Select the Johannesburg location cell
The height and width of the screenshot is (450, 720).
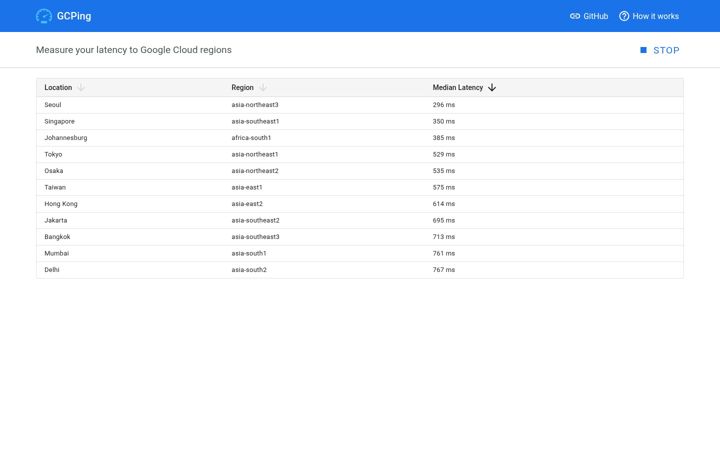click(x=66, y=138)
